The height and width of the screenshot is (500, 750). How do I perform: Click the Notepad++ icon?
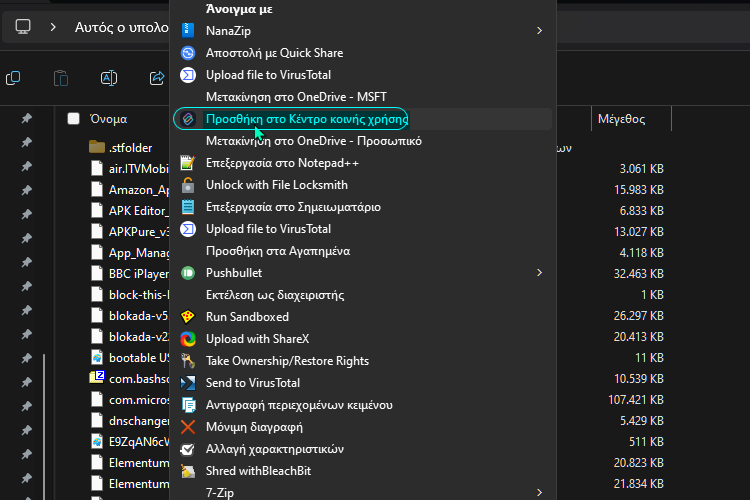pyautogui.click(x=188, y=163)
